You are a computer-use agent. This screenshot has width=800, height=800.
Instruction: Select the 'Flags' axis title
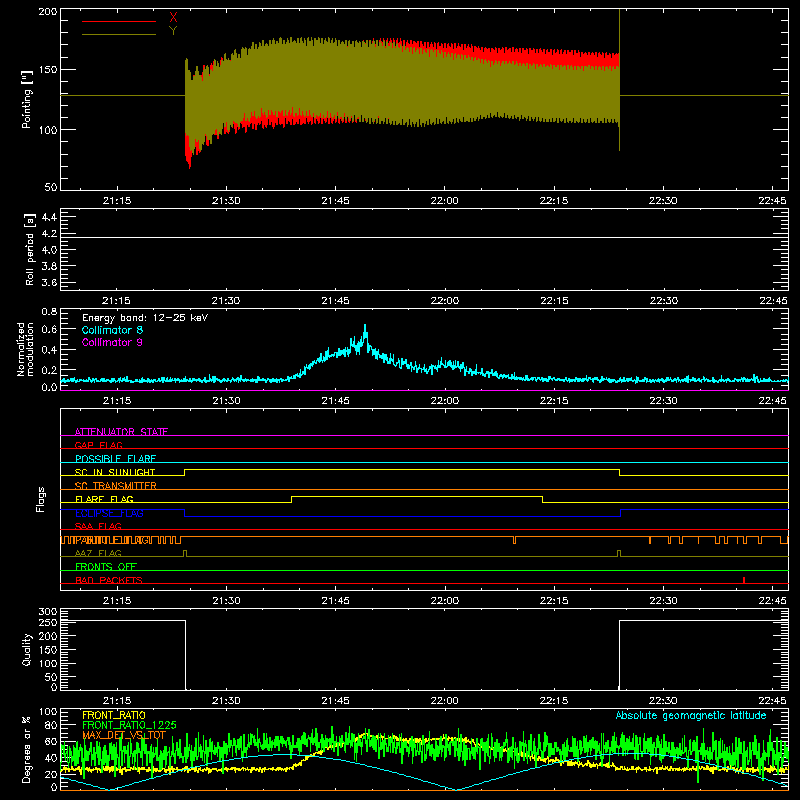point(41,499)
